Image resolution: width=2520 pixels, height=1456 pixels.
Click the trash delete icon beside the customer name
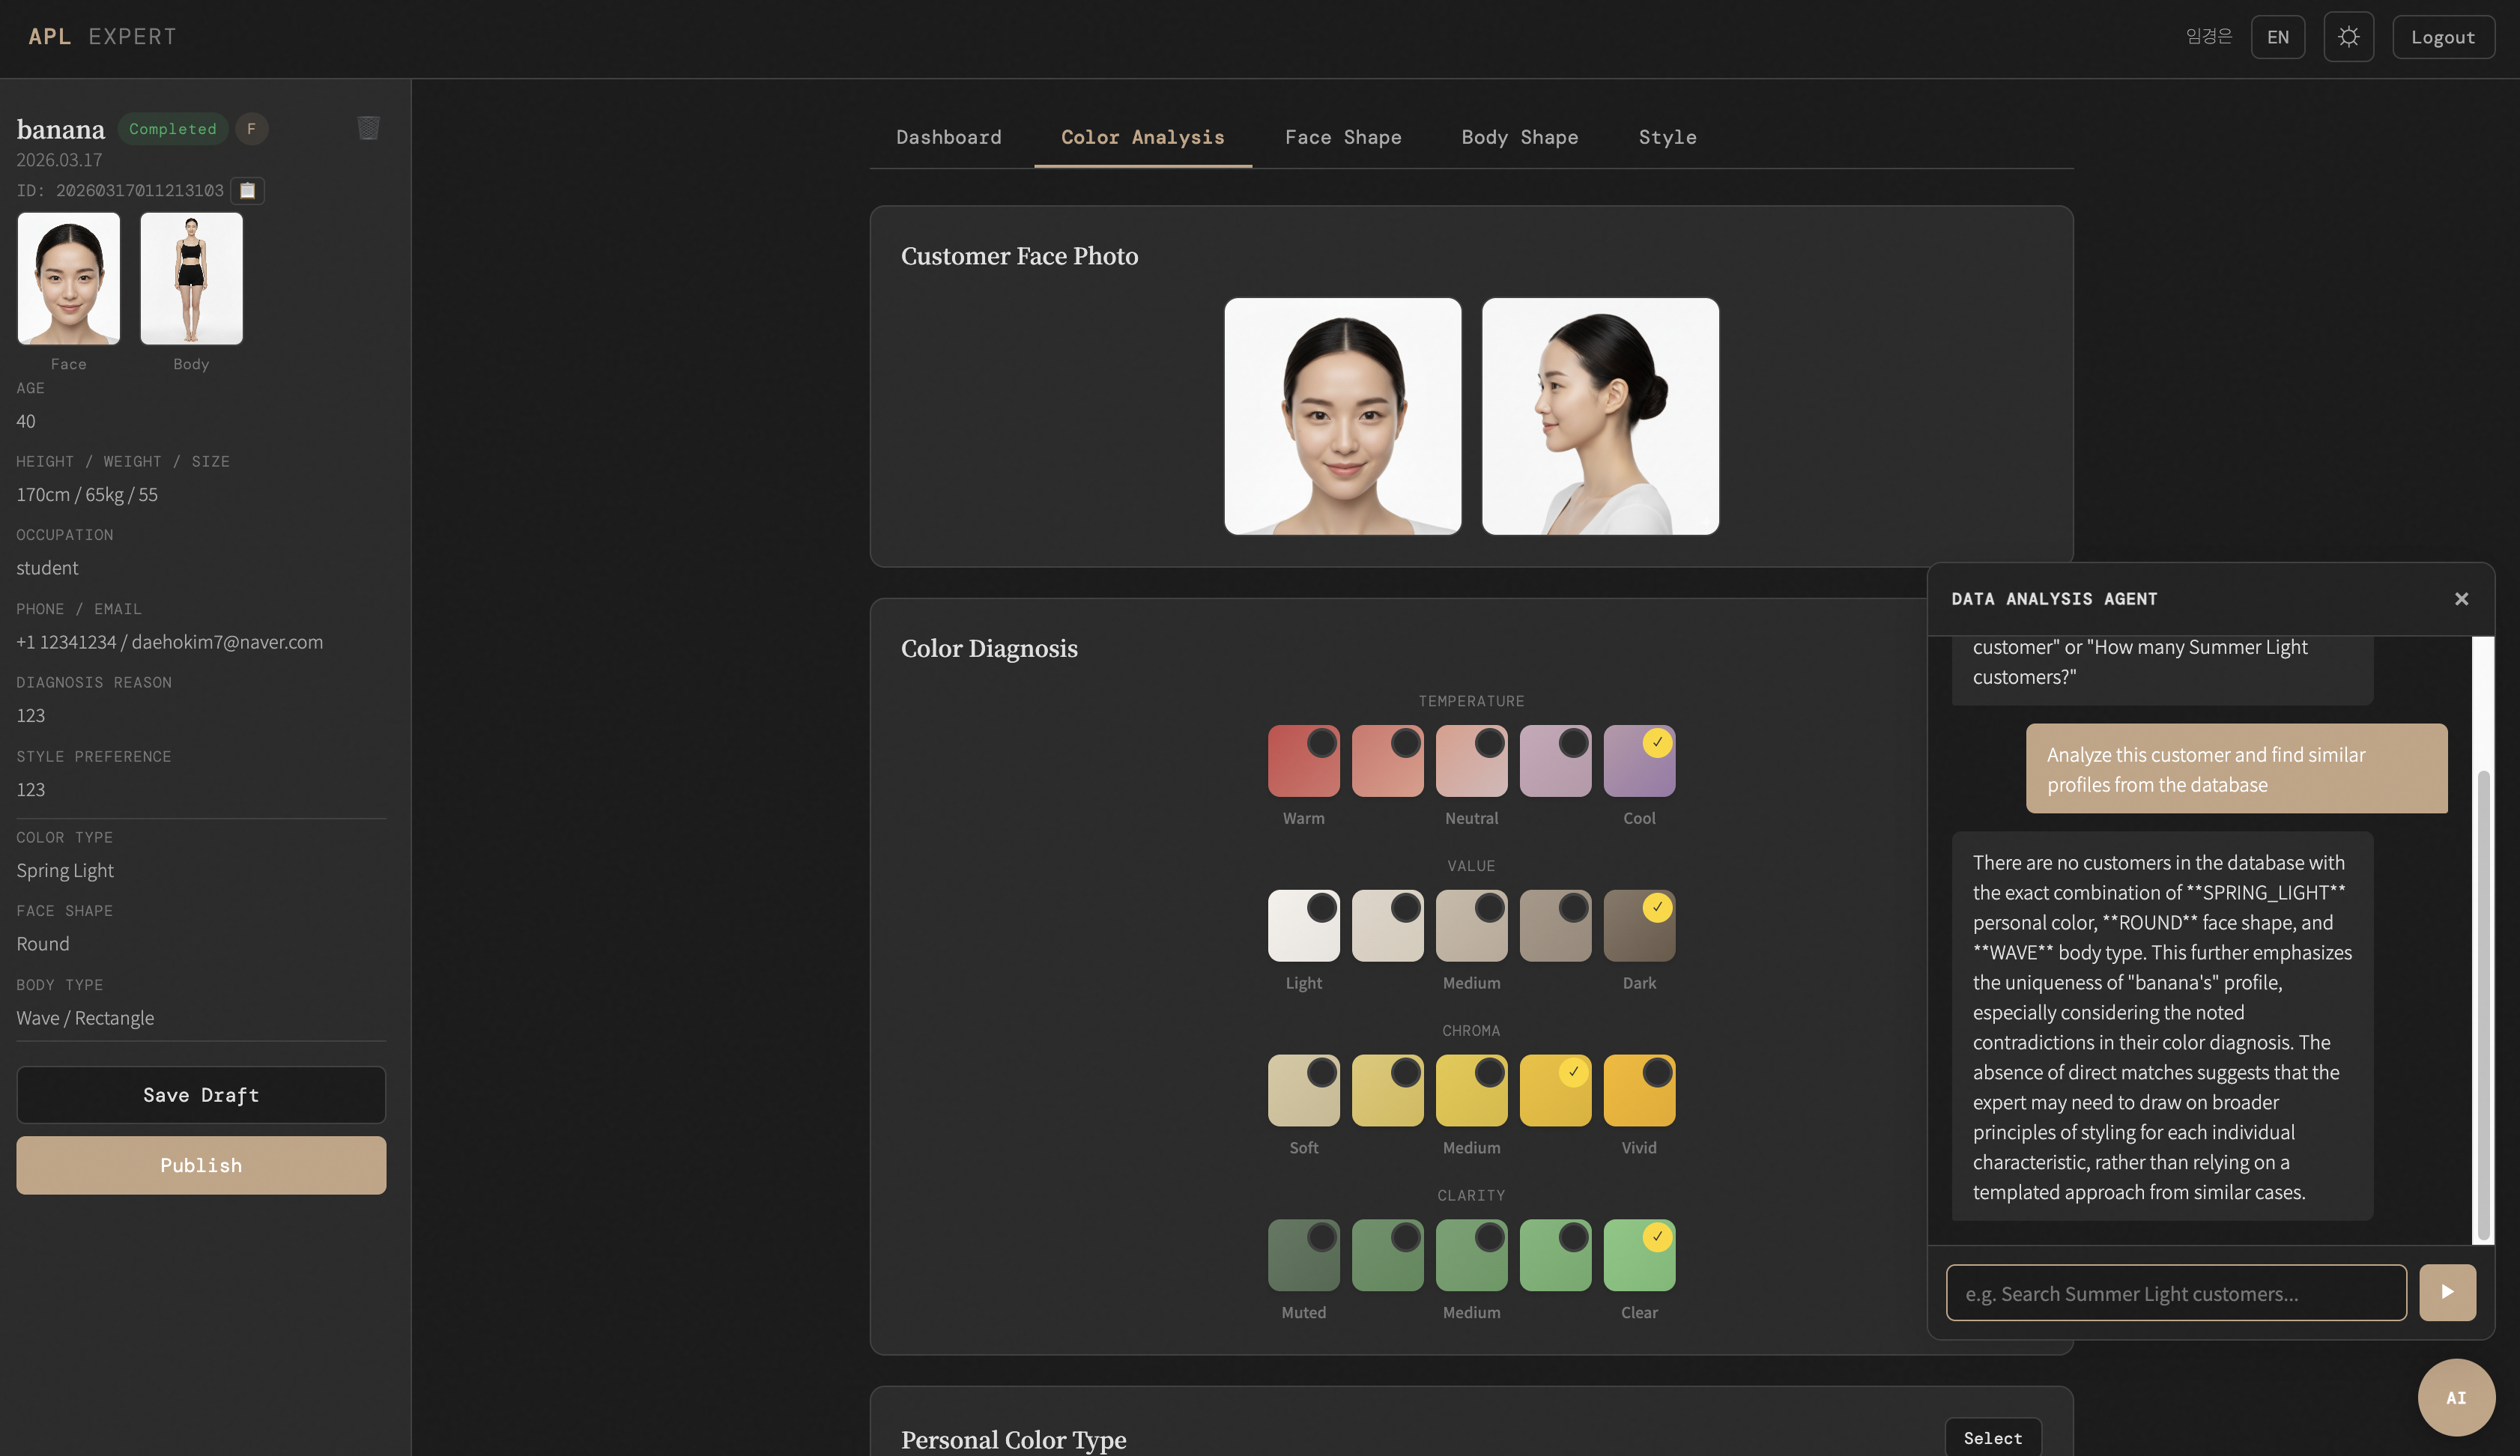(x=368, y=128)
